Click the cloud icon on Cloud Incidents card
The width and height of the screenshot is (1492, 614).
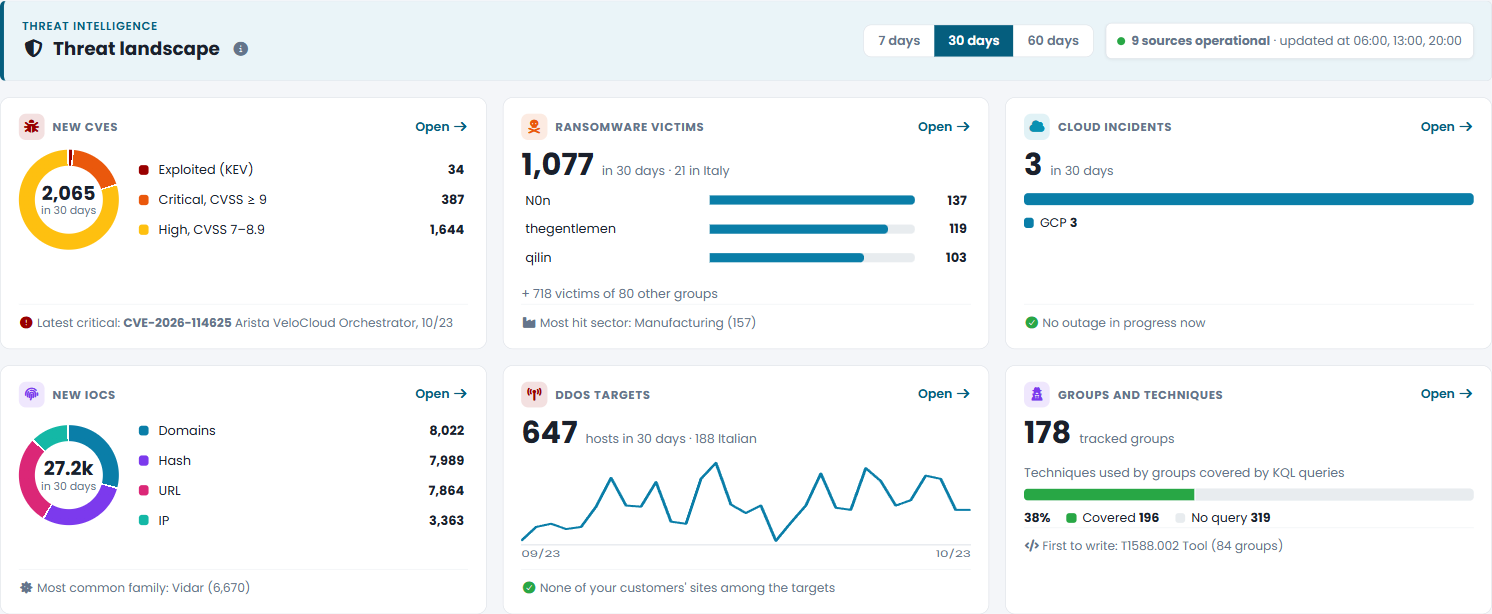click(1037, 127)
